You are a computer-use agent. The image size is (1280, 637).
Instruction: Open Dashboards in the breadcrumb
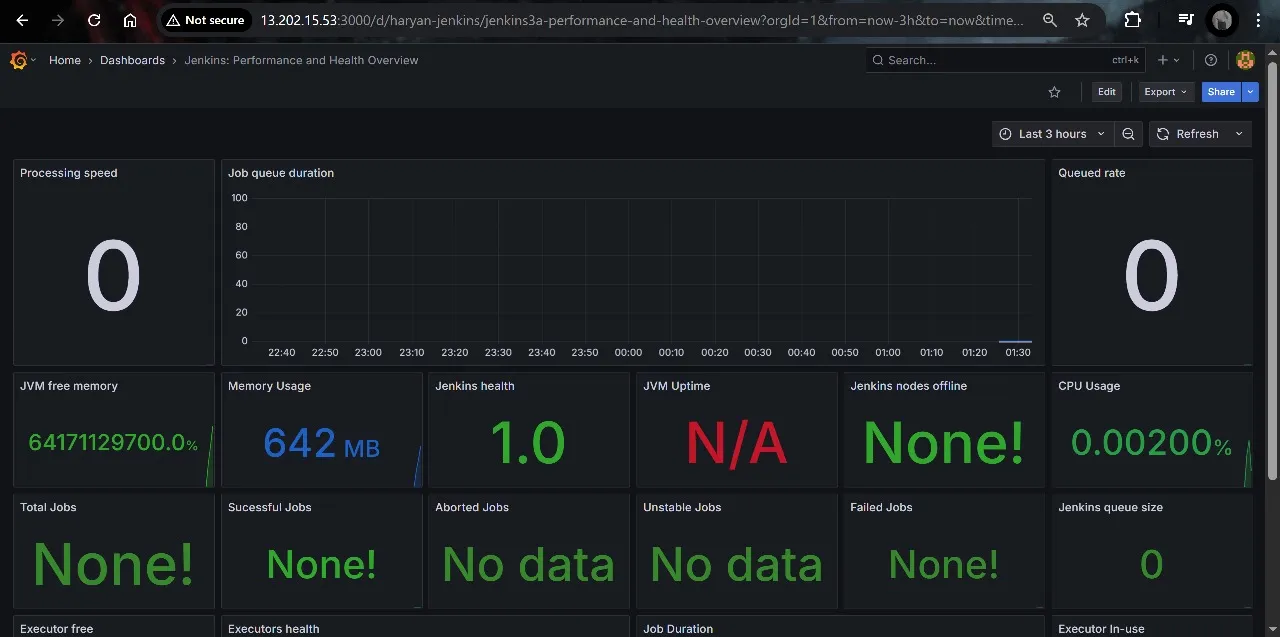tap(132, 60)
